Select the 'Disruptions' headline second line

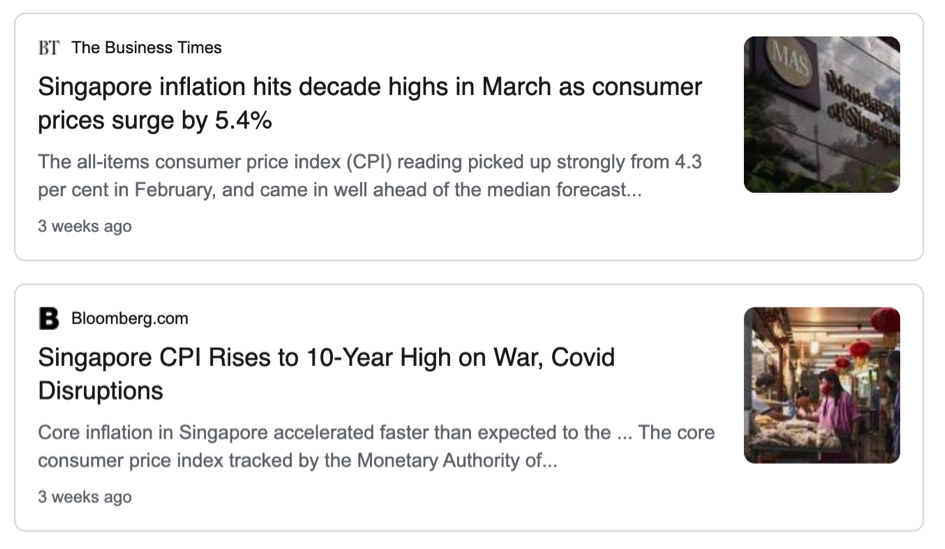tap(101, 391)
